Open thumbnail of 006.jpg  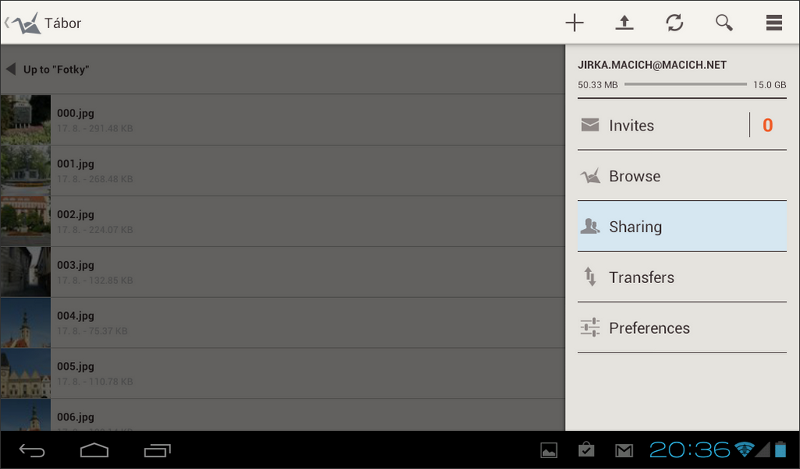tap(26, 415)
